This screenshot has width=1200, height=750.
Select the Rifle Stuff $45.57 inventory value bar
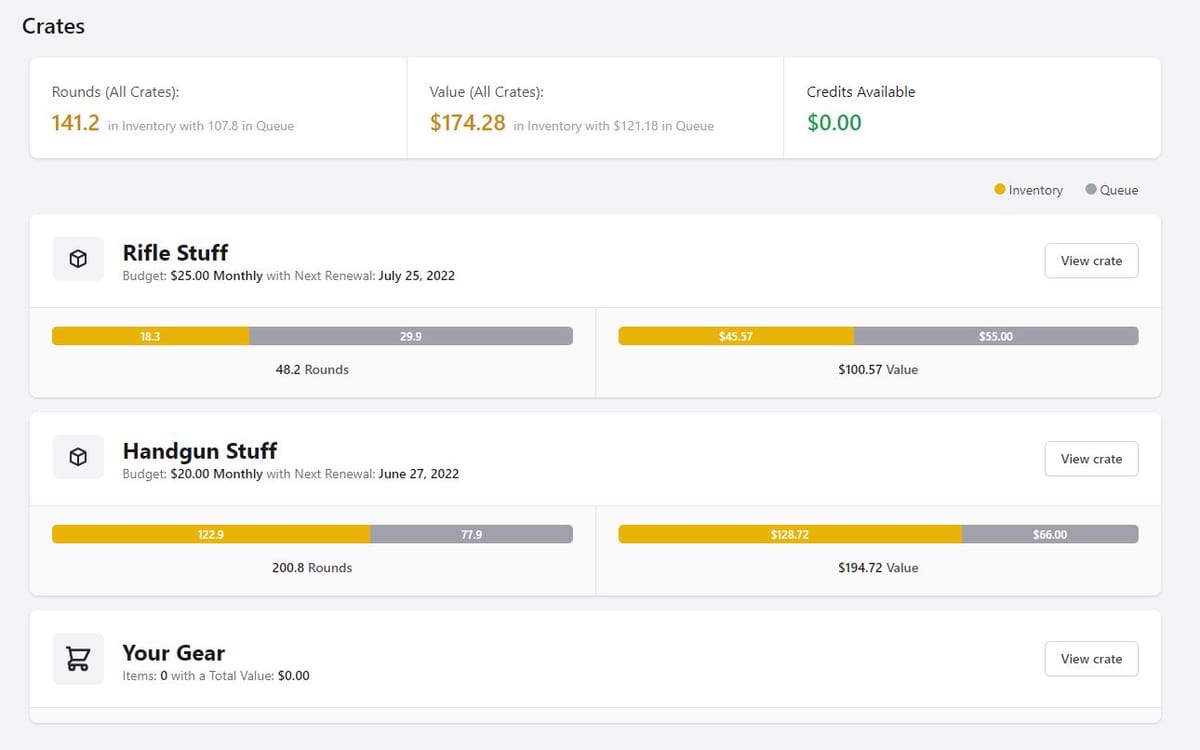point(736,336)
